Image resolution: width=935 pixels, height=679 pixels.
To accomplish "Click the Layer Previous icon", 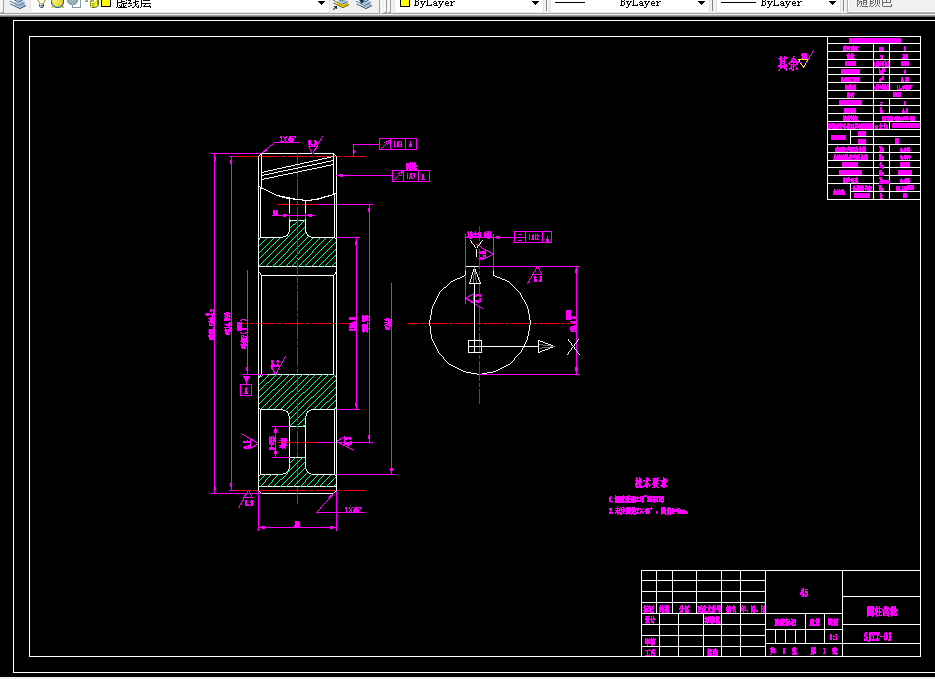I will click(364, 4).
